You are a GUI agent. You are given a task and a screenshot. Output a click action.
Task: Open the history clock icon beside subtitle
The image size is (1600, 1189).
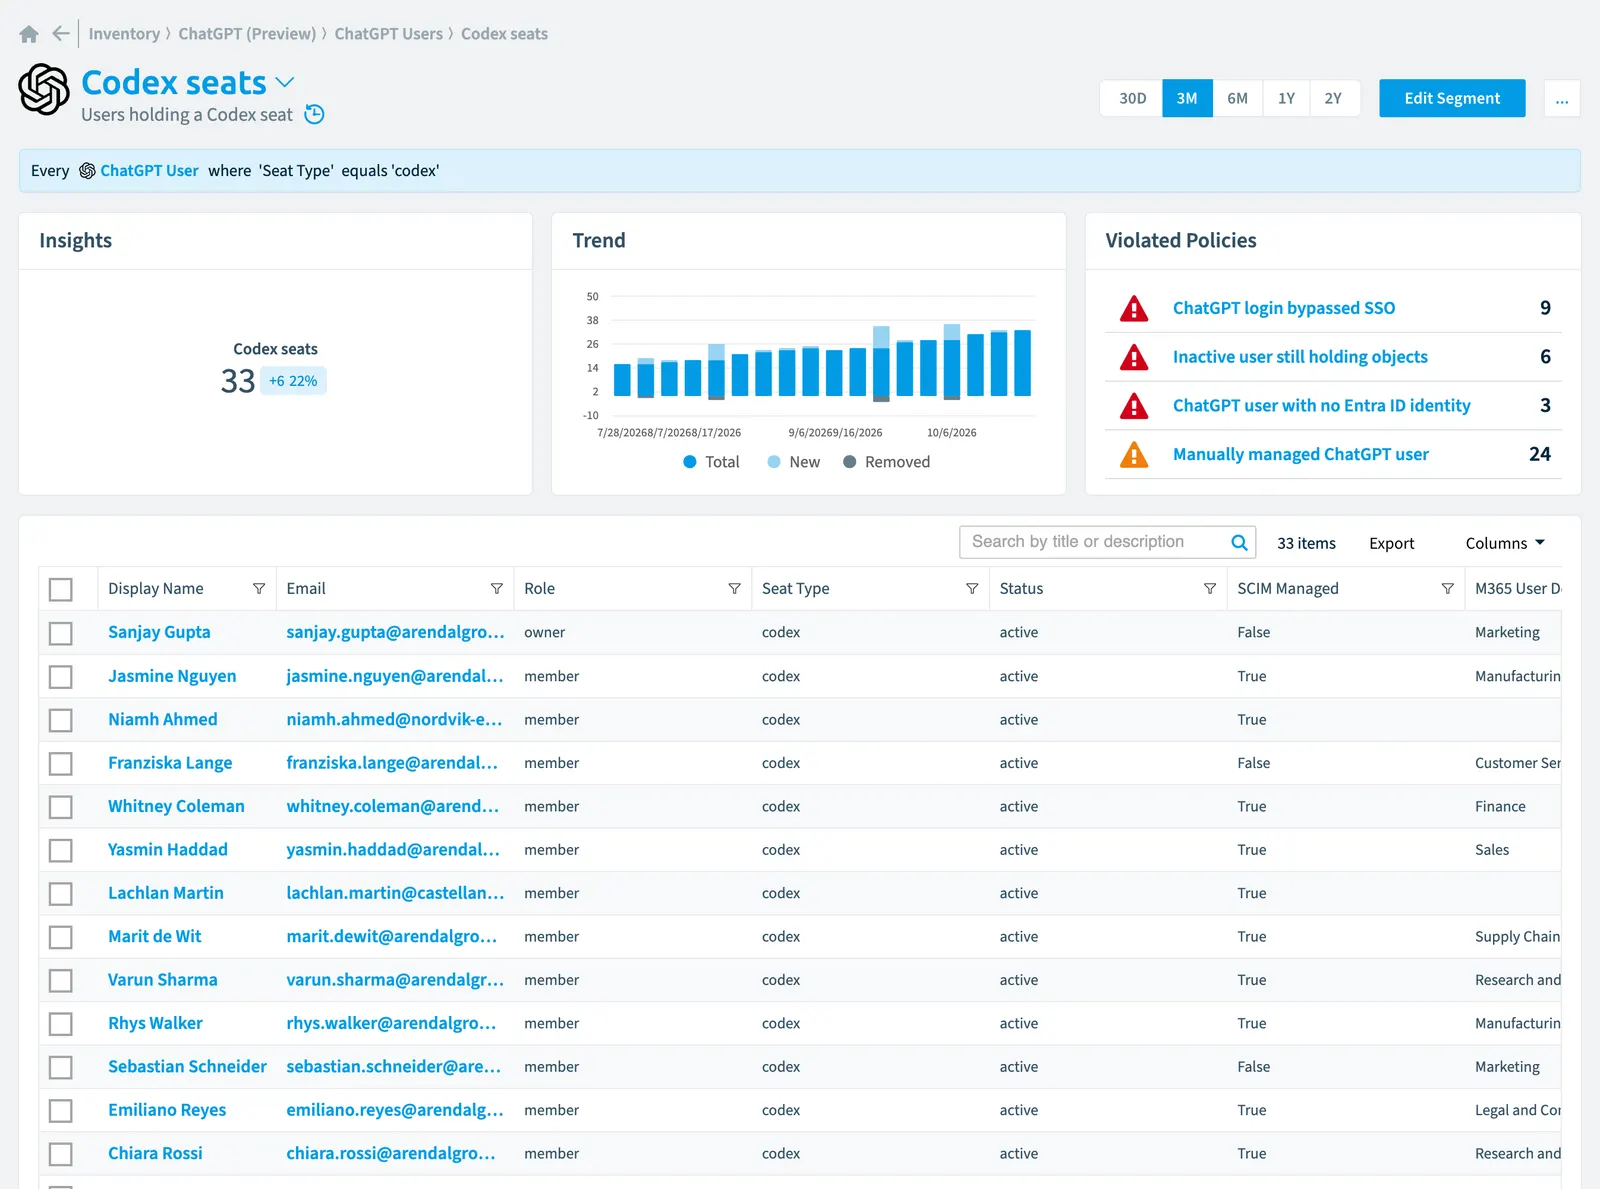click(314, 114)
